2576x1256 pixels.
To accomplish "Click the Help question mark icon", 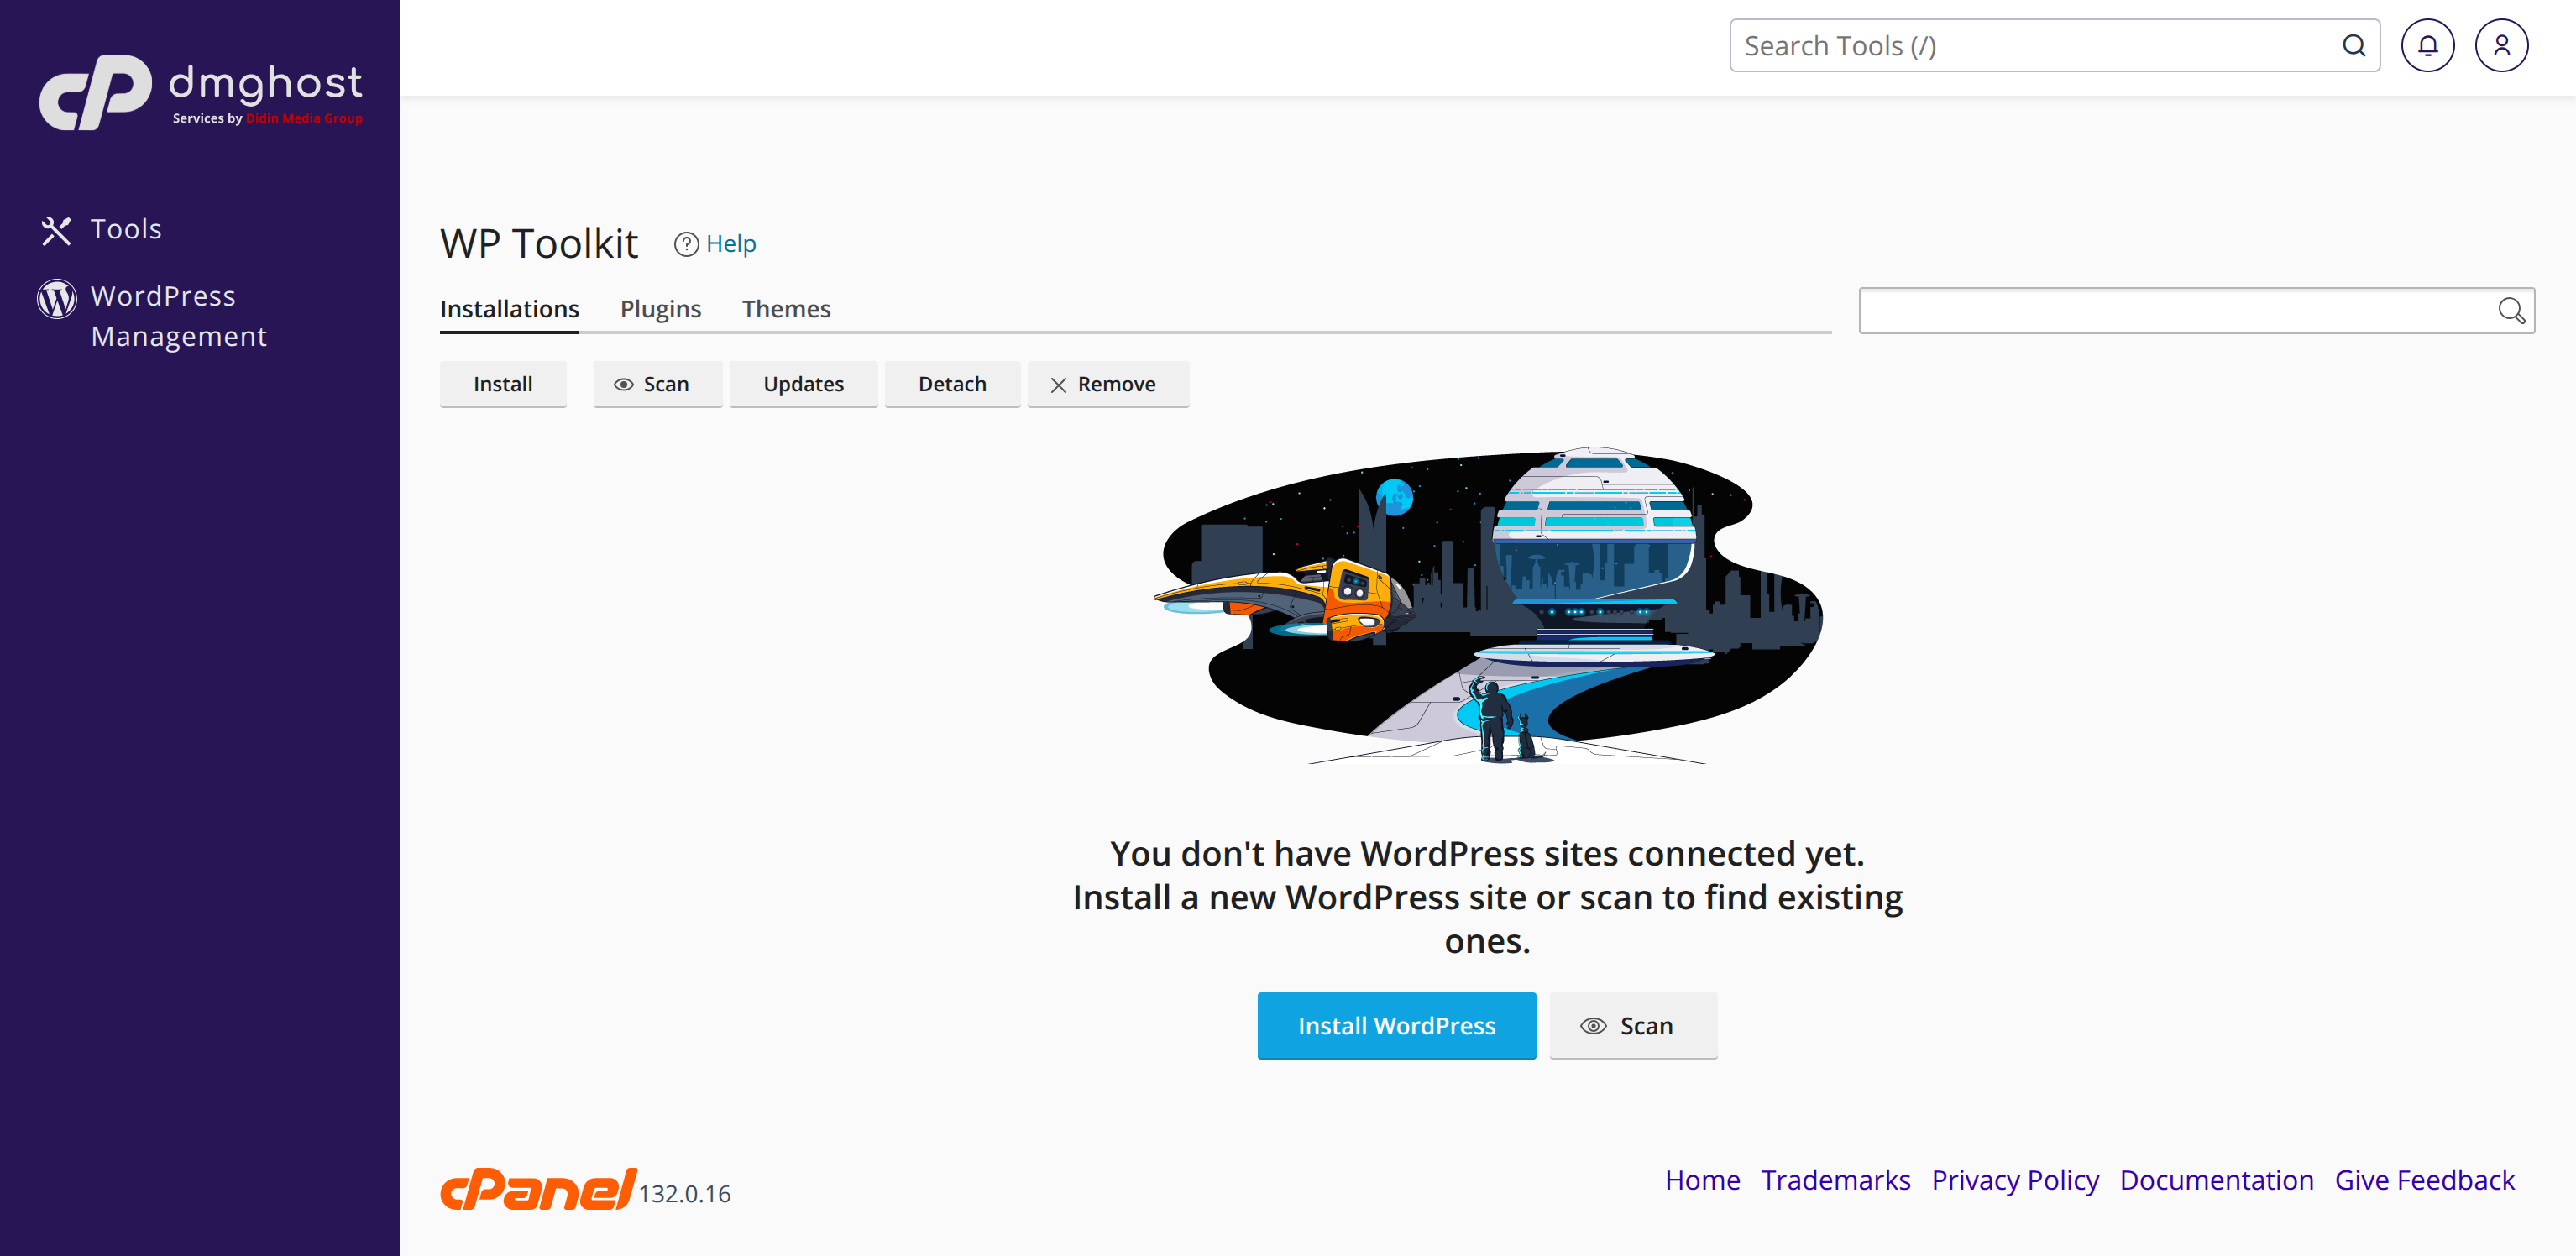I will pos(685,244).
